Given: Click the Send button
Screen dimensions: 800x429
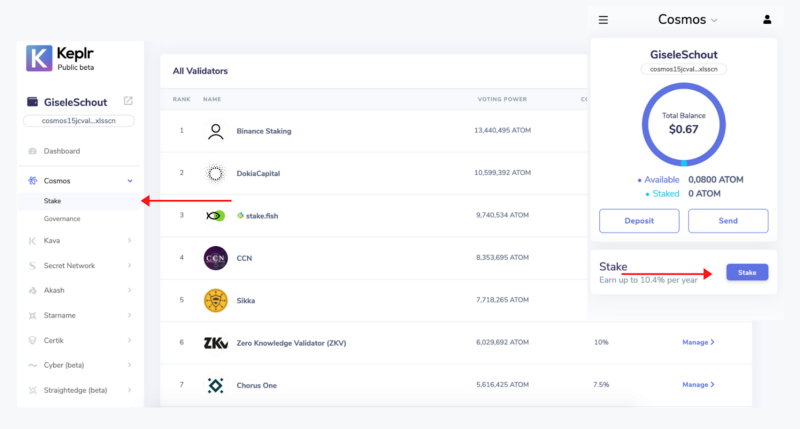Looking at the screenshot, I should 728,221.
